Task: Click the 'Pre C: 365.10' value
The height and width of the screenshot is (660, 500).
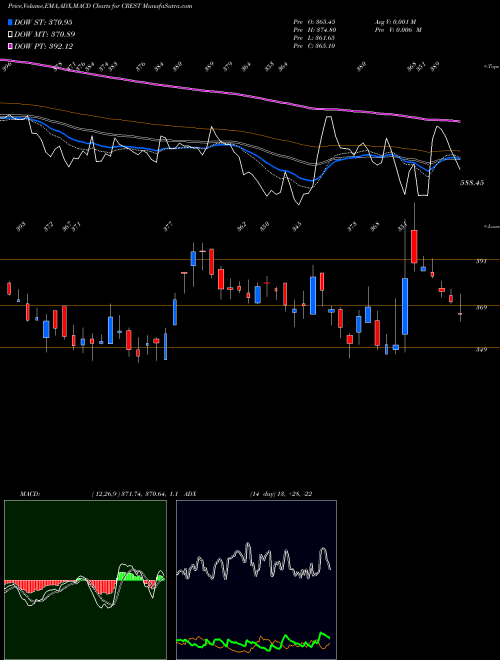Action: 314,46
